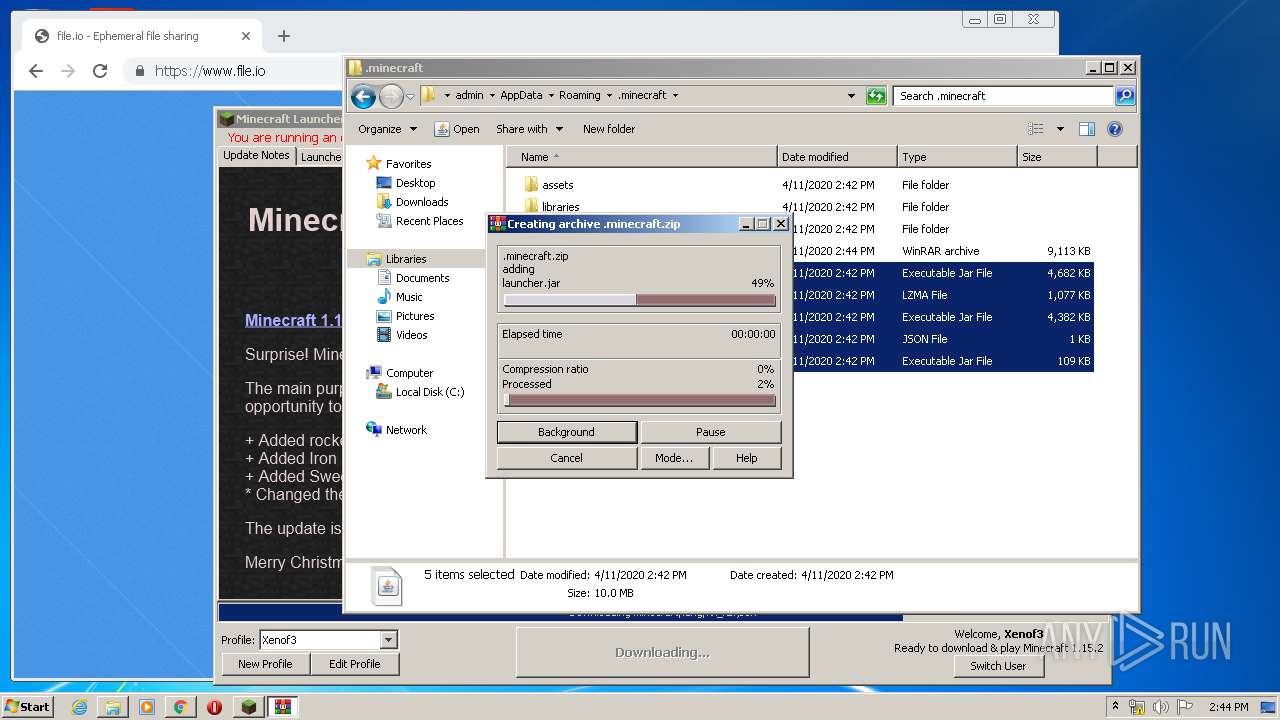The image size is (1280, 720).
Task: Select Network in navigation pane
Action: pos(397,430)
